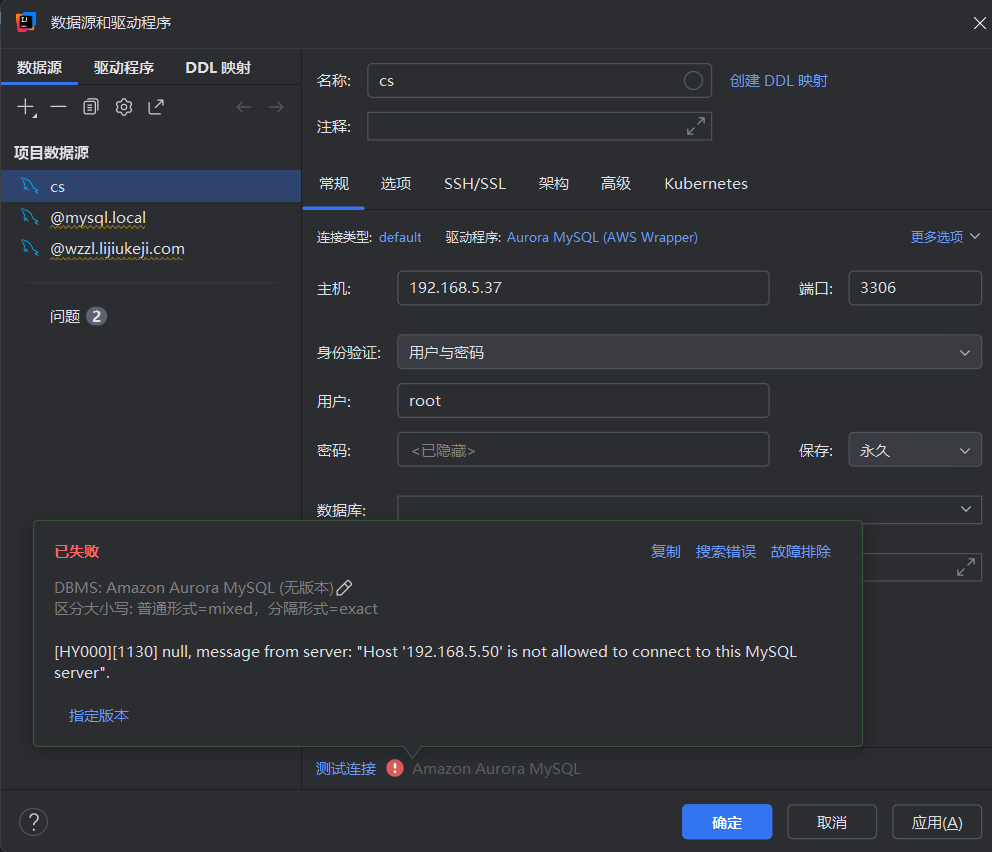Click the export data source arrow icon

coord(156,107)
